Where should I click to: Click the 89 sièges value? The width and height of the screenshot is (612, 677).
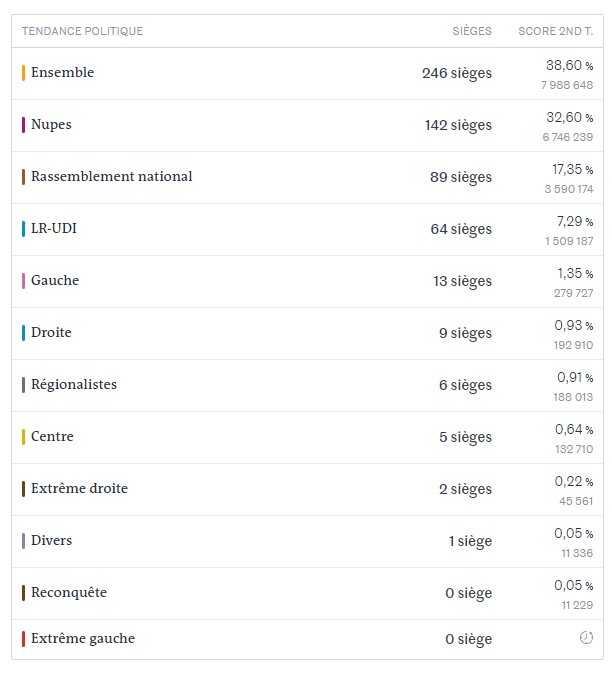point(461,177)
